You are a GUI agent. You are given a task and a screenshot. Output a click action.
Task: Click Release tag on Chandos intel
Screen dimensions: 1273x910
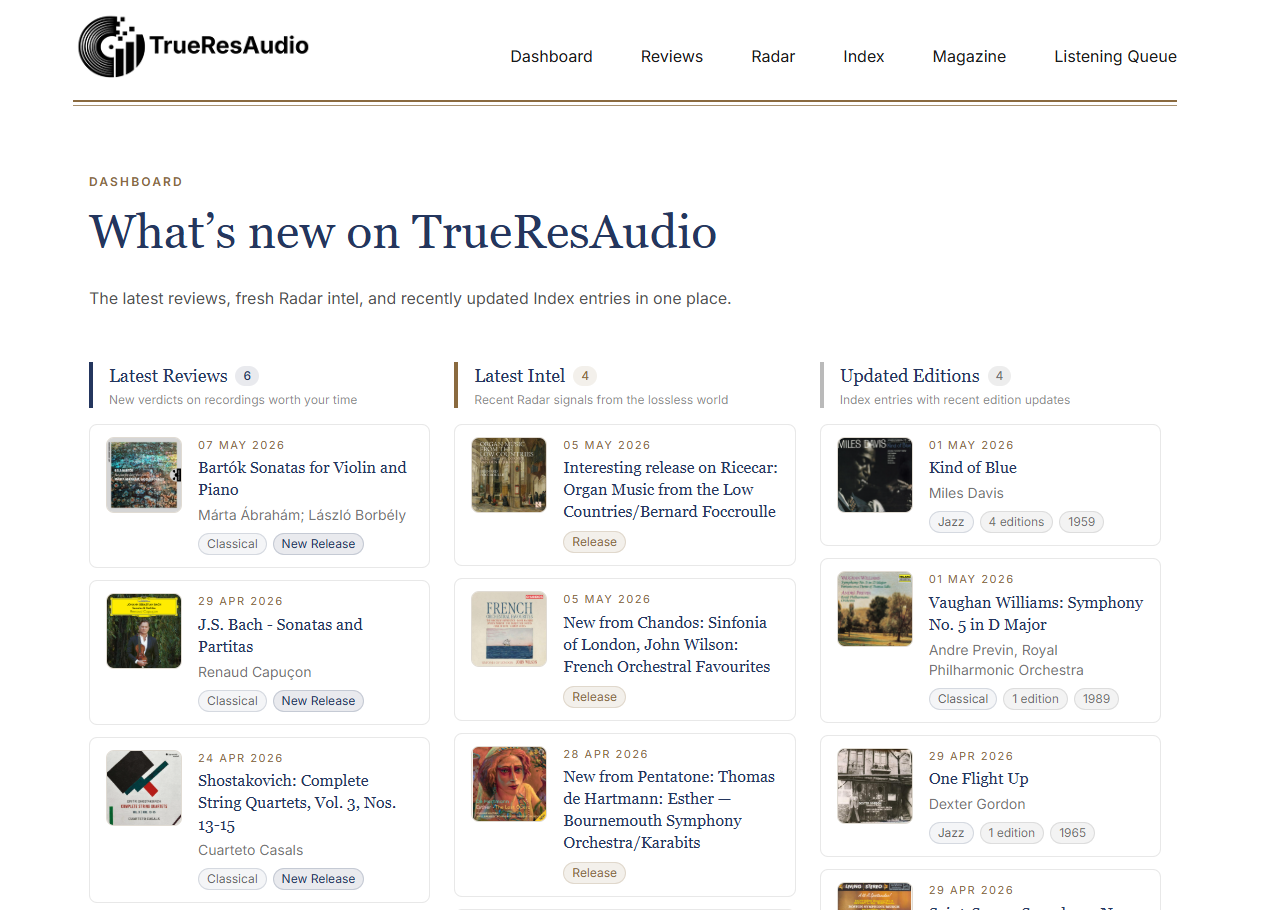click(594, 697)
